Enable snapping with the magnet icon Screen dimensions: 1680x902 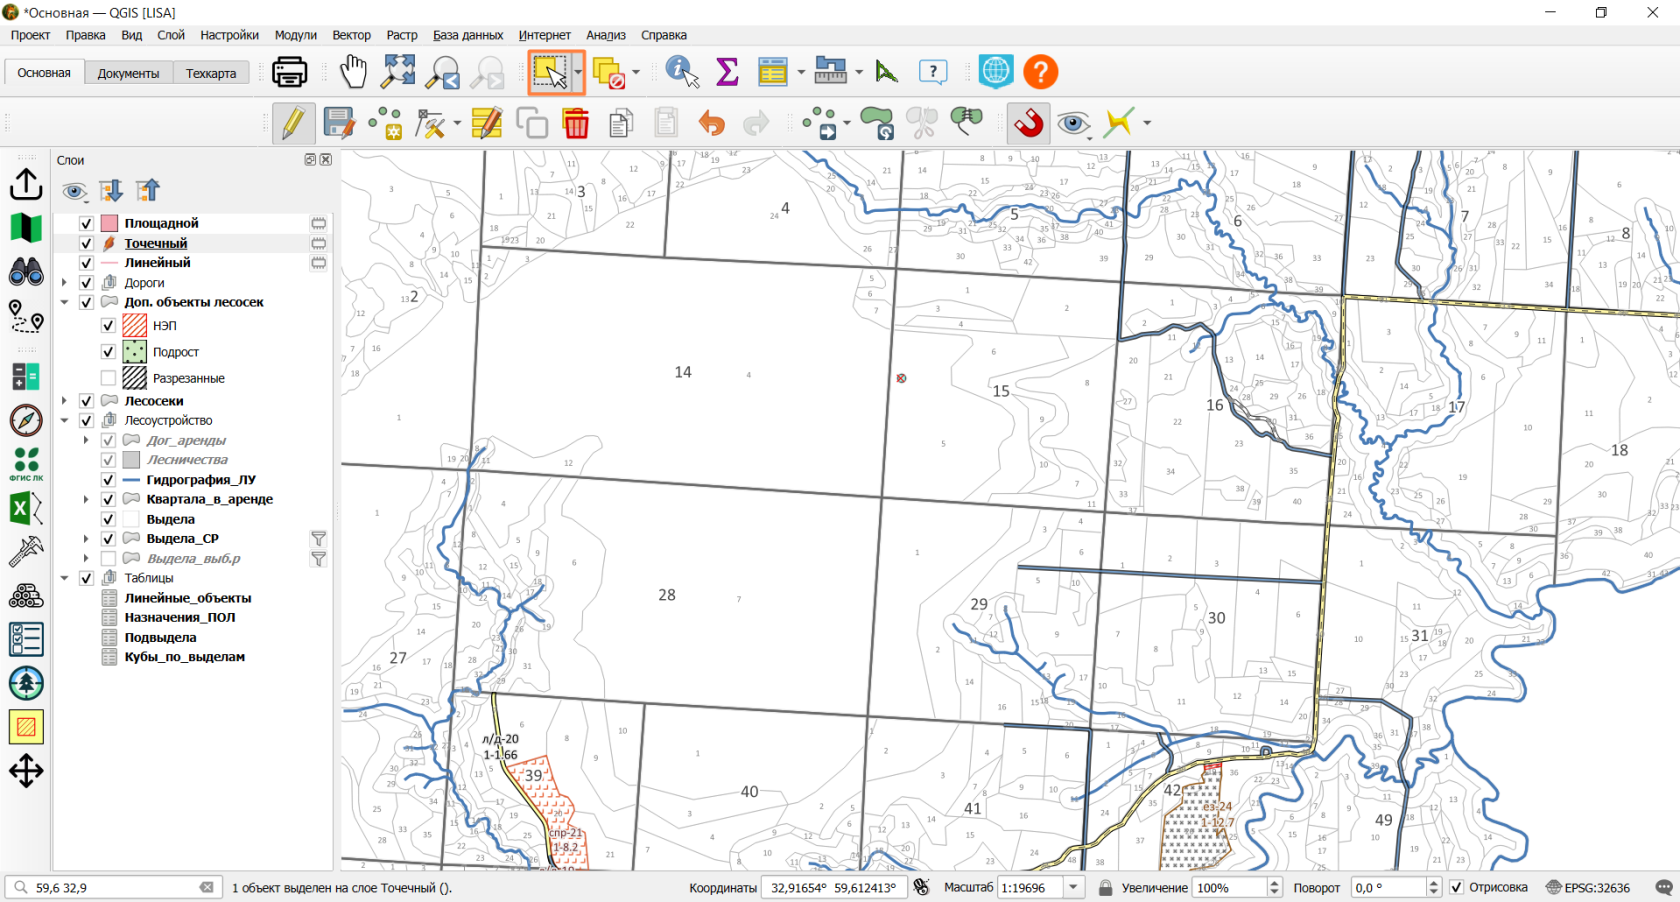[x=1028, y=123]
